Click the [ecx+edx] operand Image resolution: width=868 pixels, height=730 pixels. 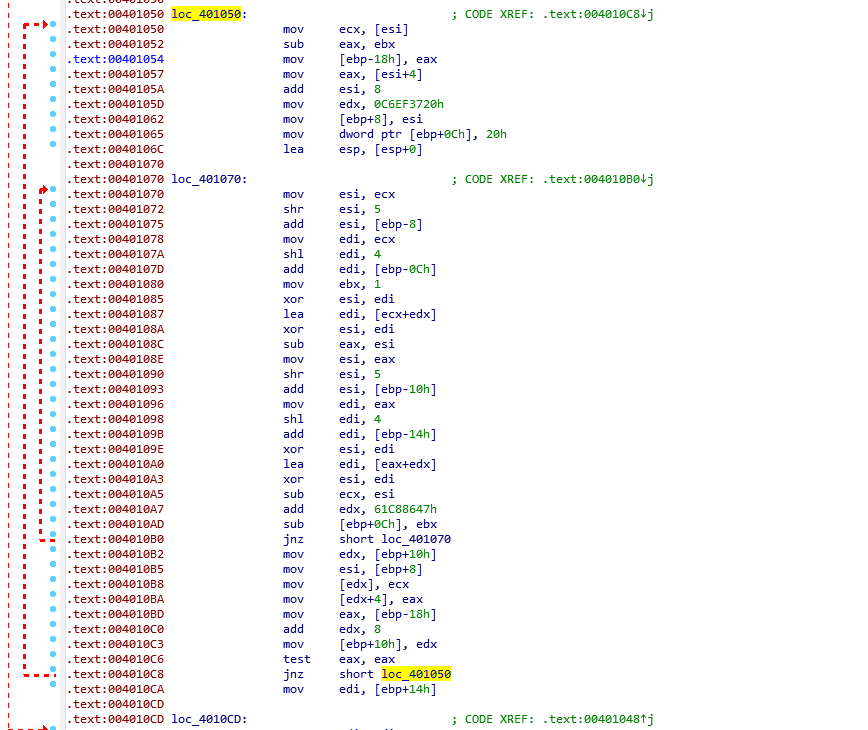point(405,314)
